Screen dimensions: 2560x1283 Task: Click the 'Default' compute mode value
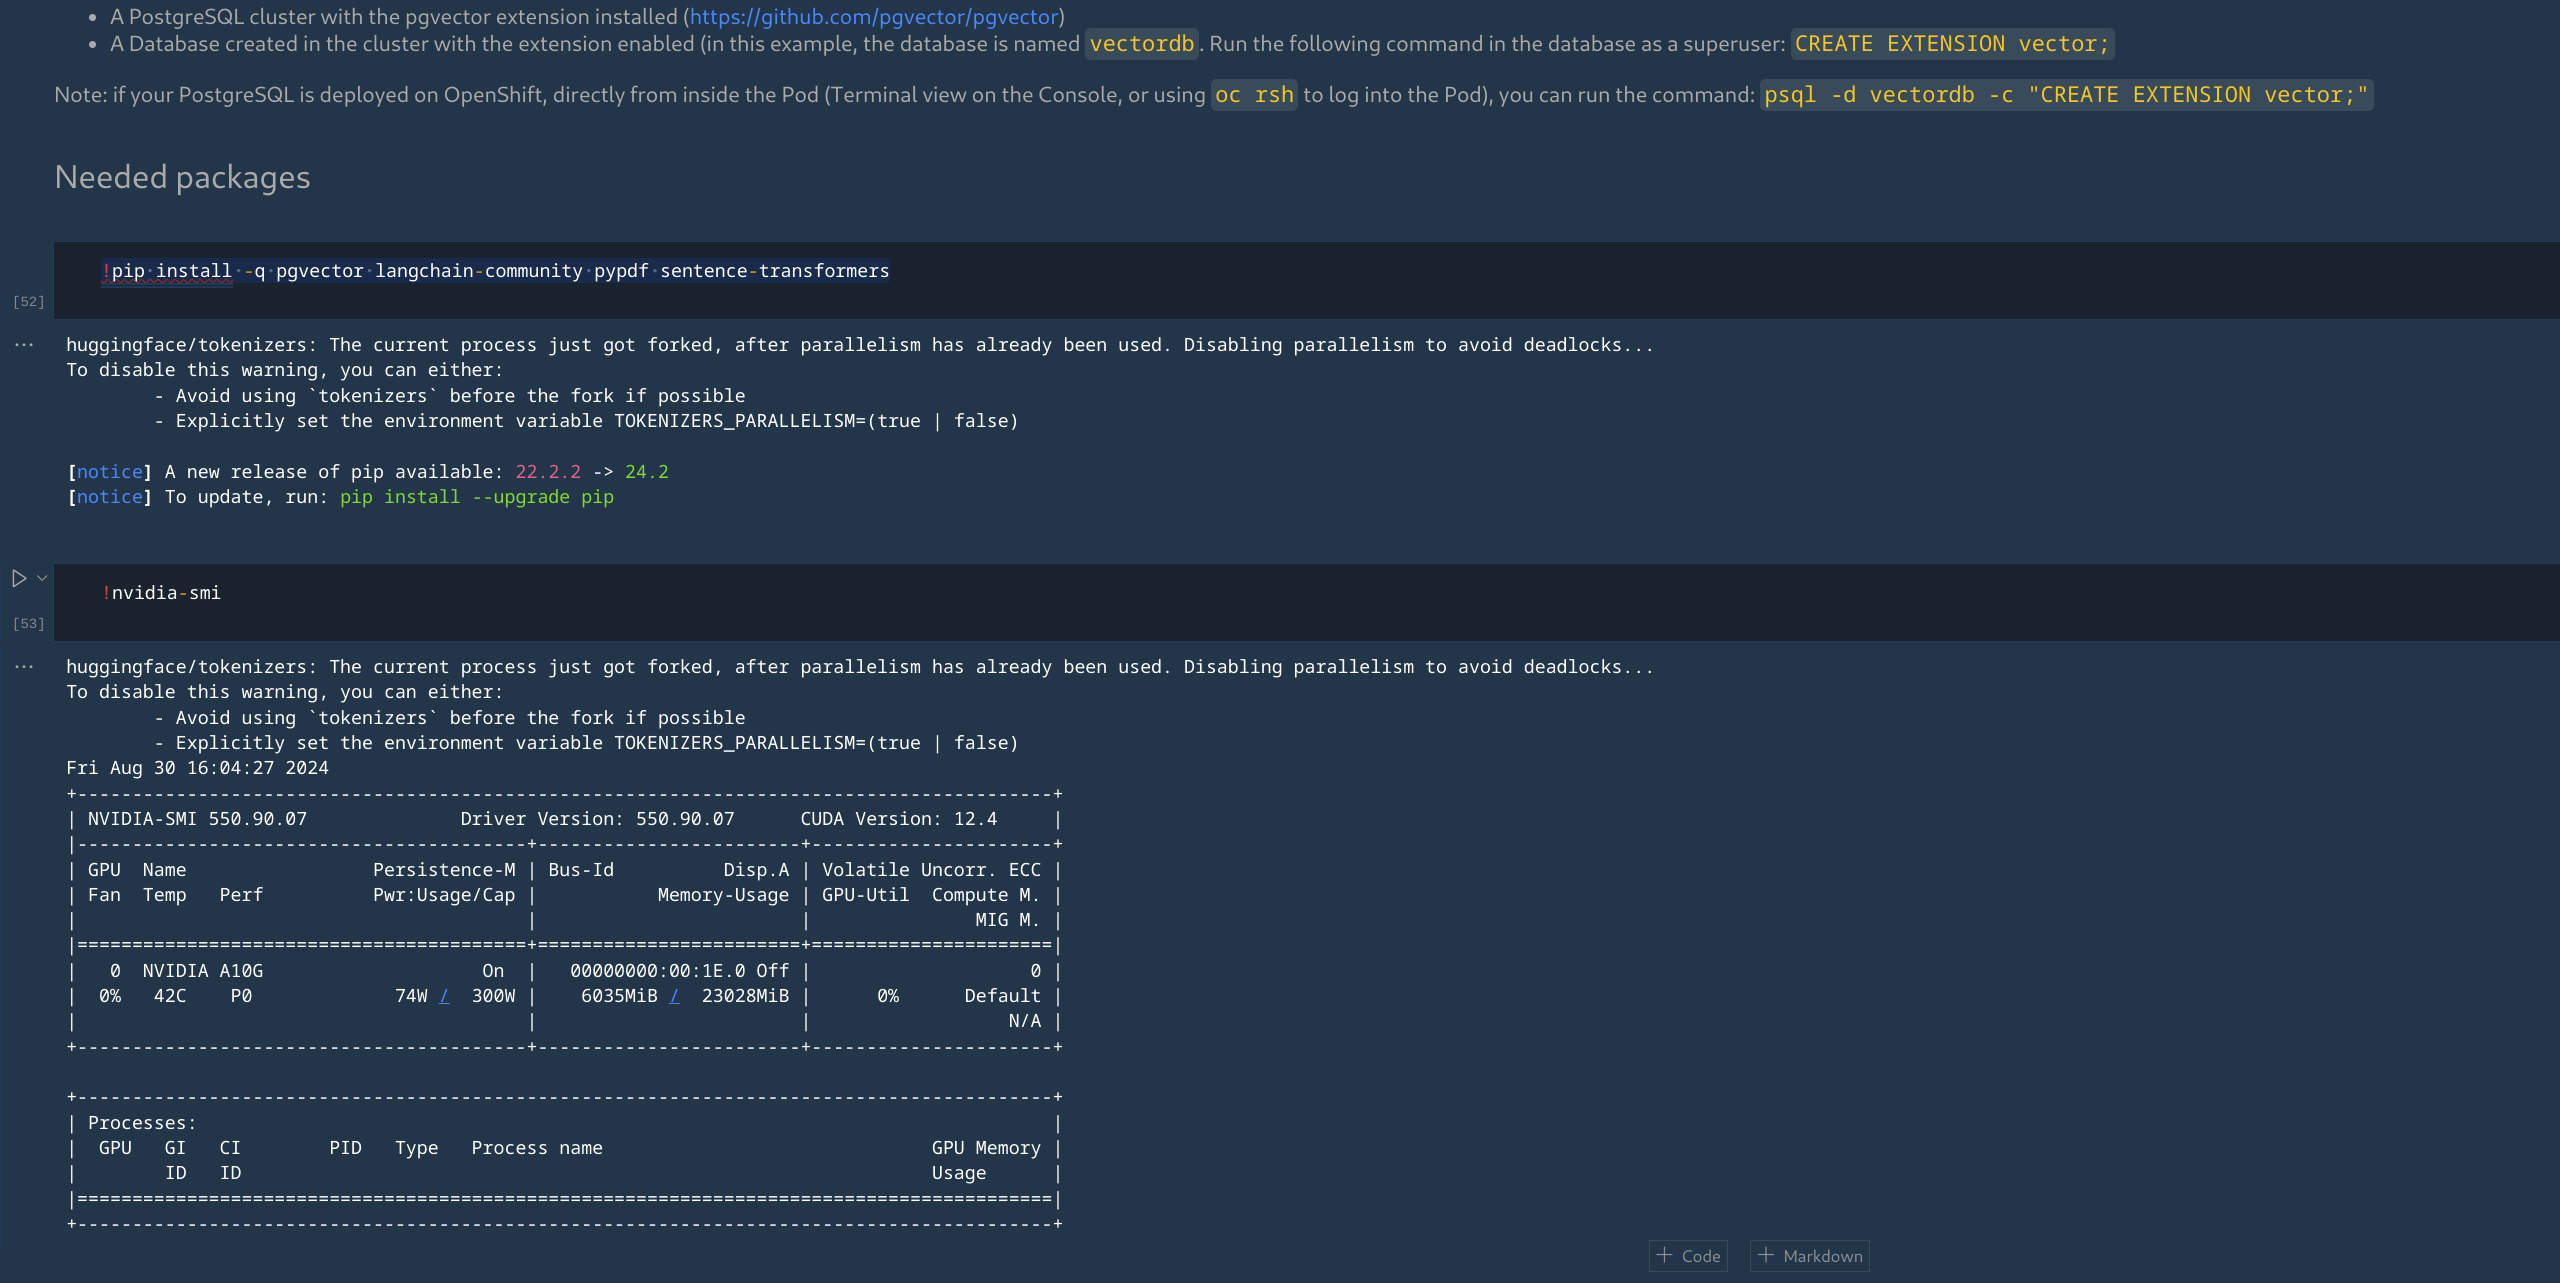click(x=1002, y=996)
